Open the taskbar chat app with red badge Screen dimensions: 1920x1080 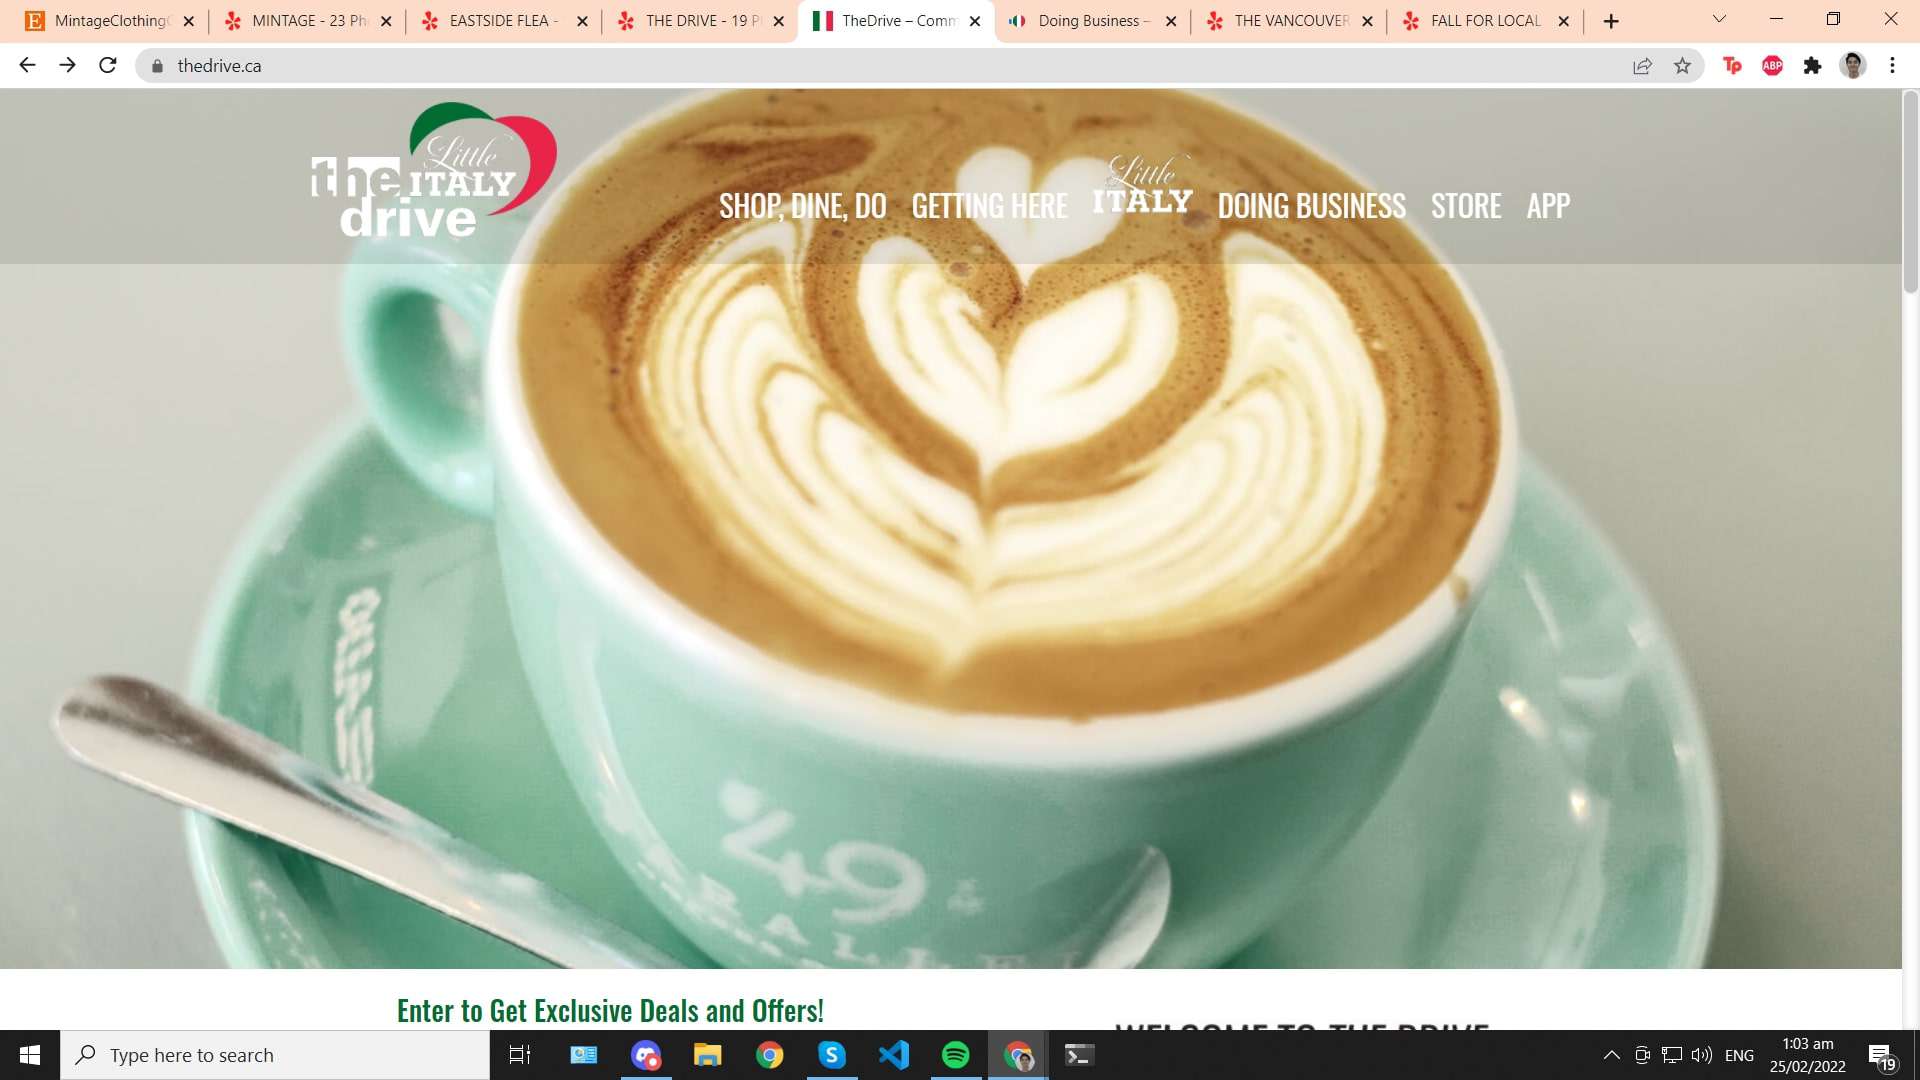(646, 1055)
